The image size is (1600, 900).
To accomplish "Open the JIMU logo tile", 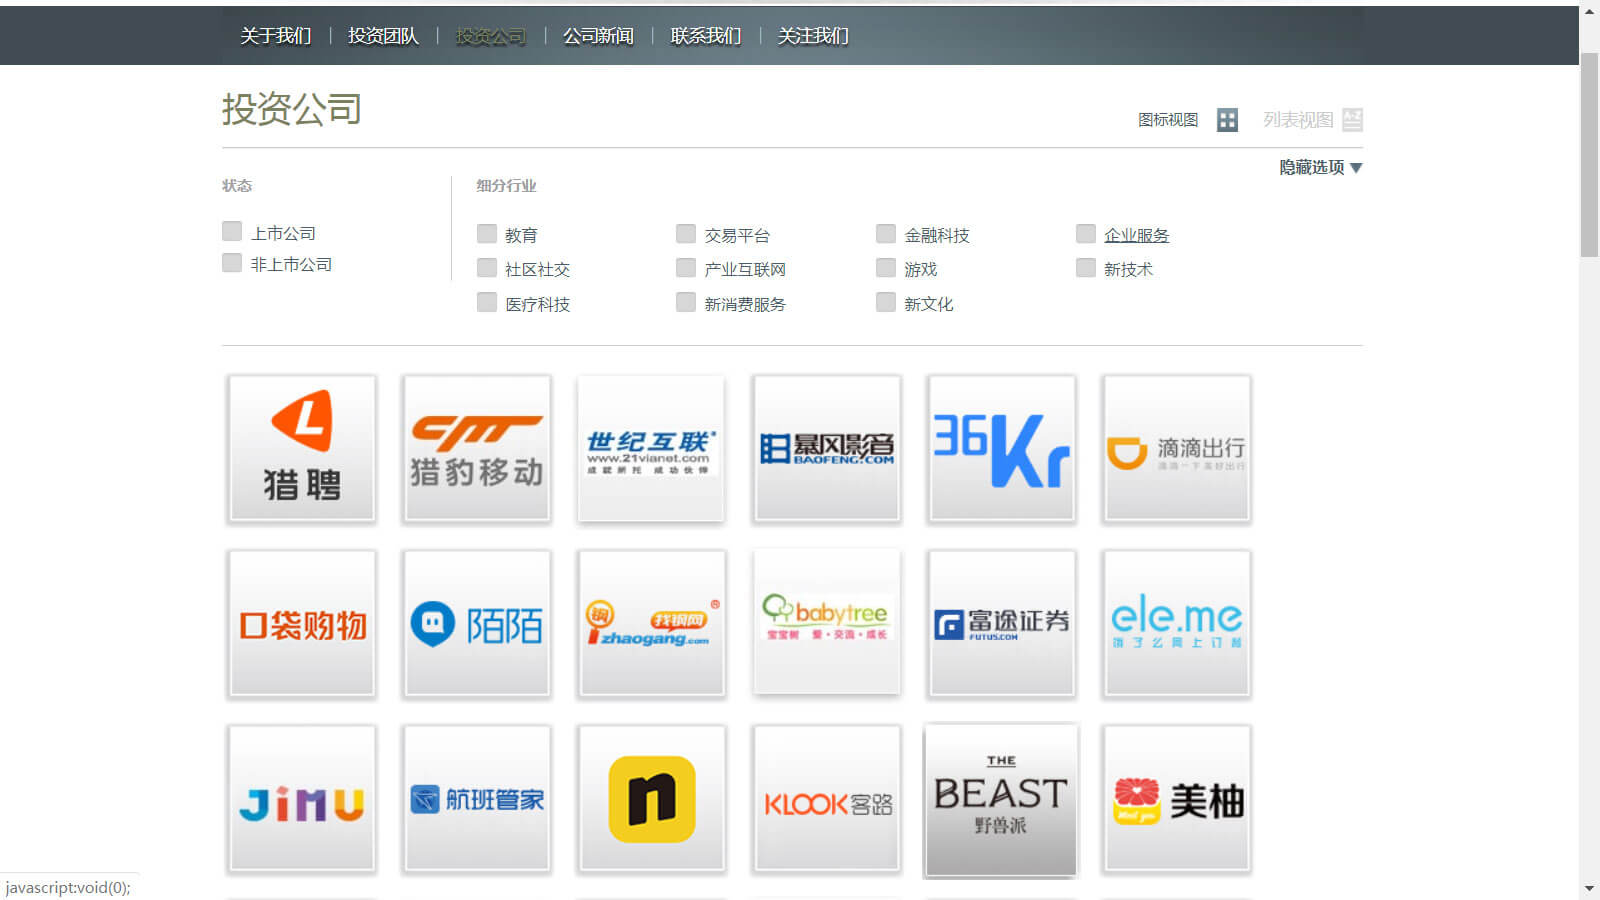I will [302, 799].
